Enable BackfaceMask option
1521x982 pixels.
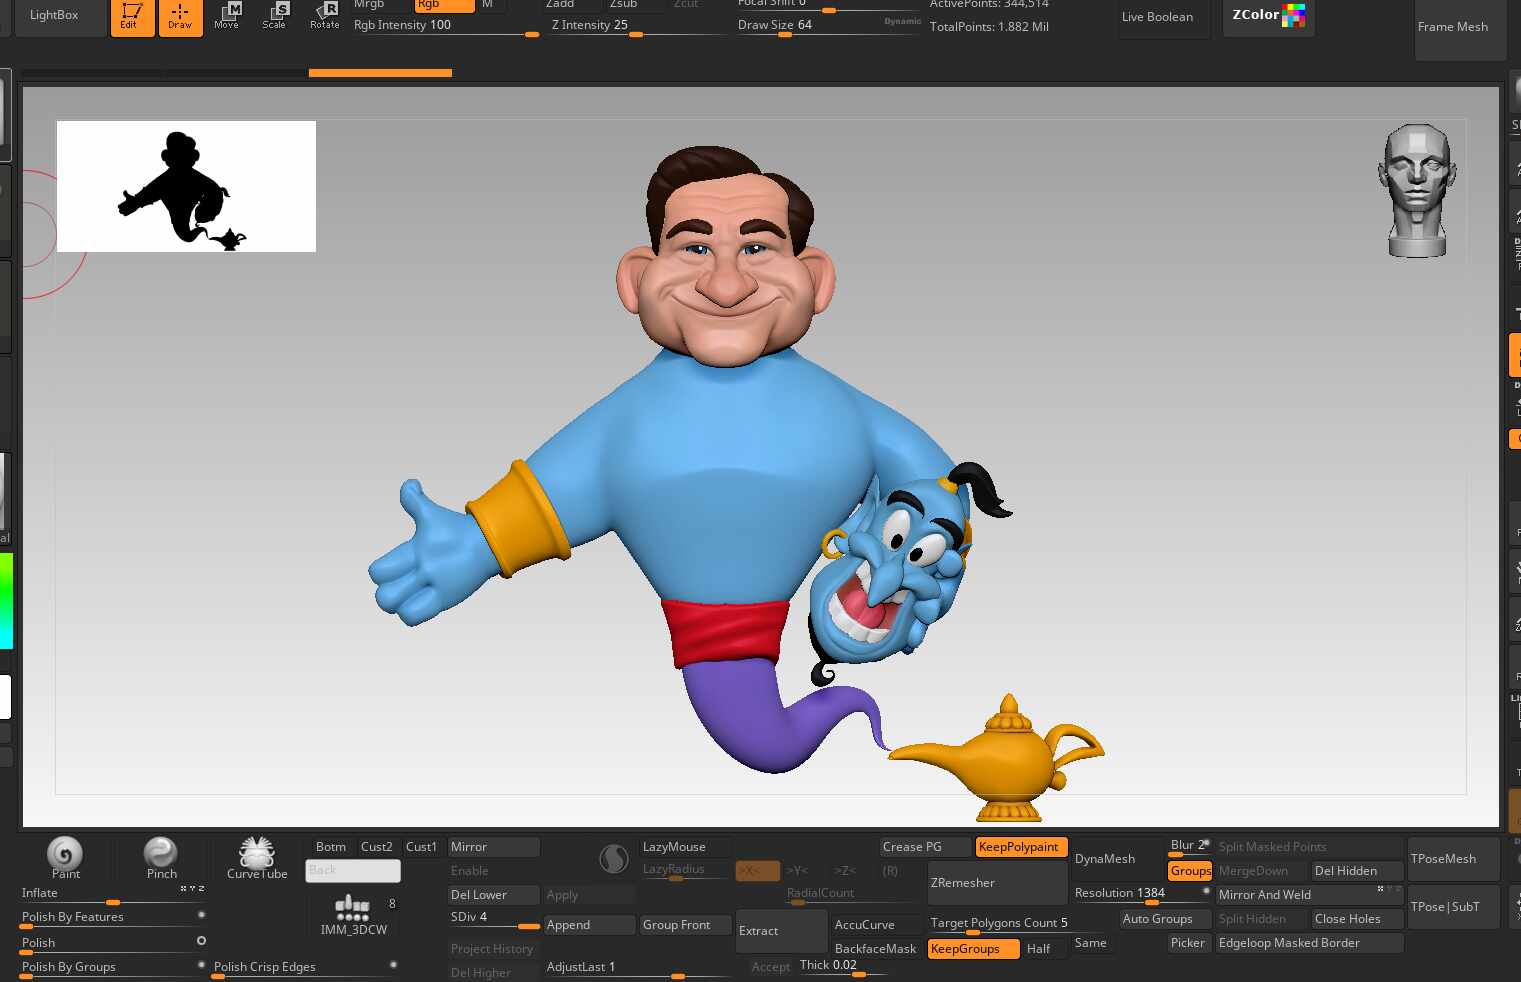(x=875, y=949)
